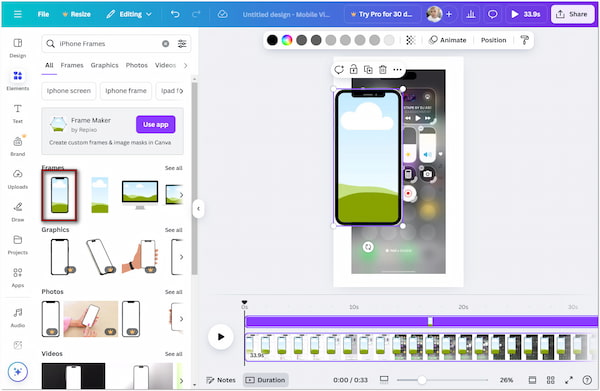The image size is (600, 391).
Task: Open the File menu
Action: [43, 14]
